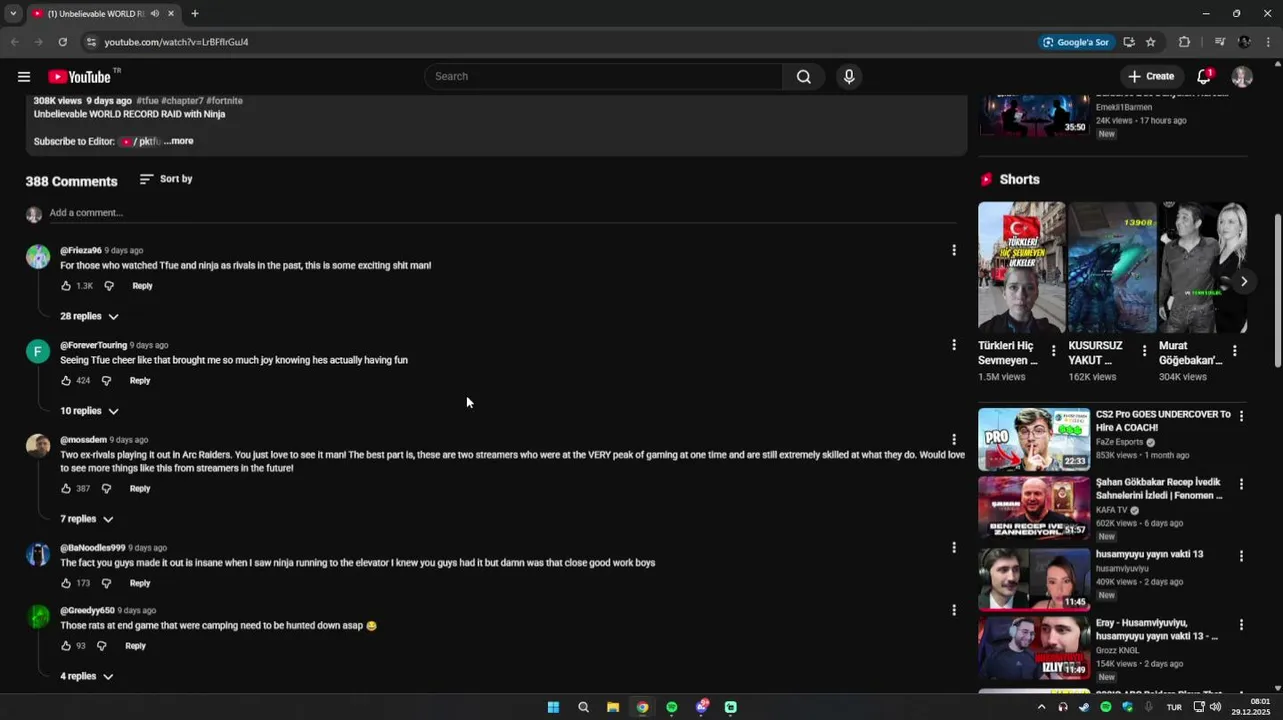This screenshot has height=720, width=1283.
Task: Open options menu for @BaNoodles999 comment
Action: tap(953, 548)
